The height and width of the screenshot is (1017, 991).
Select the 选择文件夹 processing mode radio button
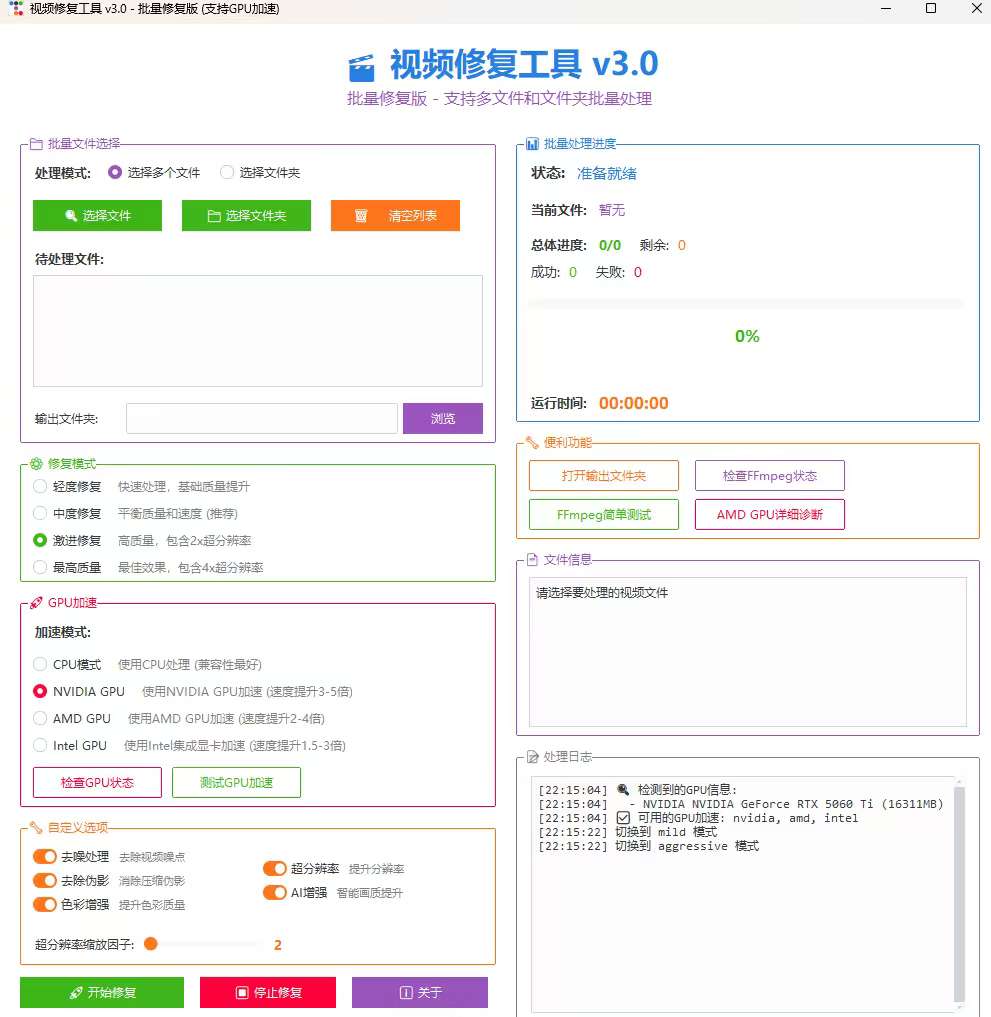coord(227,173)
